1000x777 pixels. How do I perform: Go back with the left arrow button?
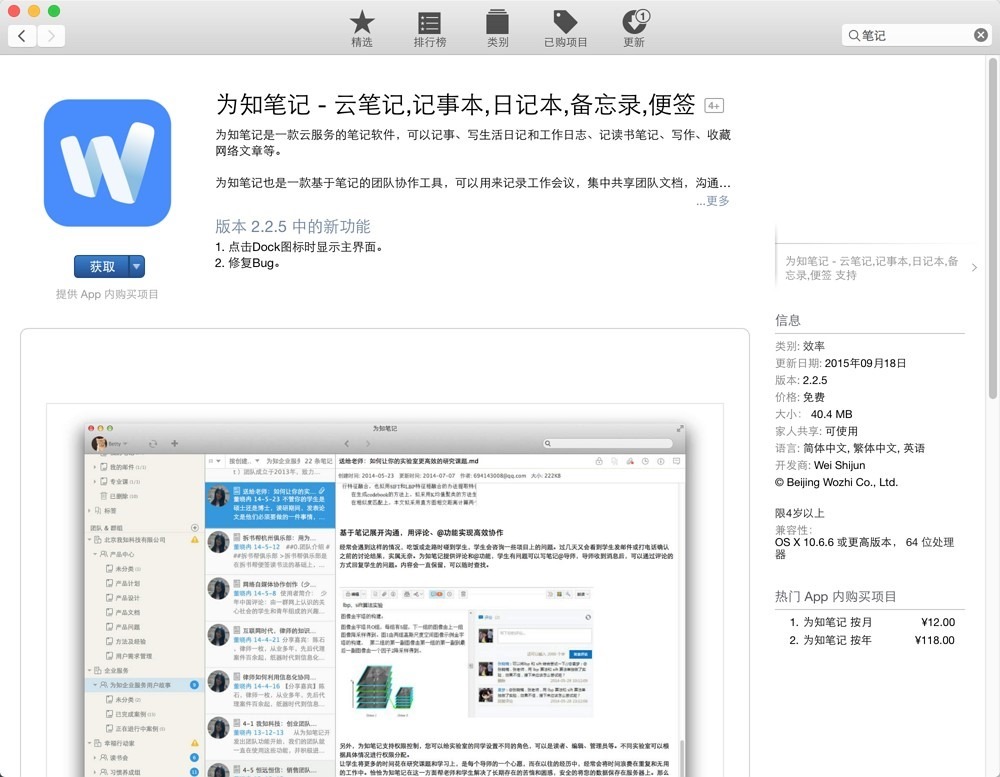tap(22, 36)
